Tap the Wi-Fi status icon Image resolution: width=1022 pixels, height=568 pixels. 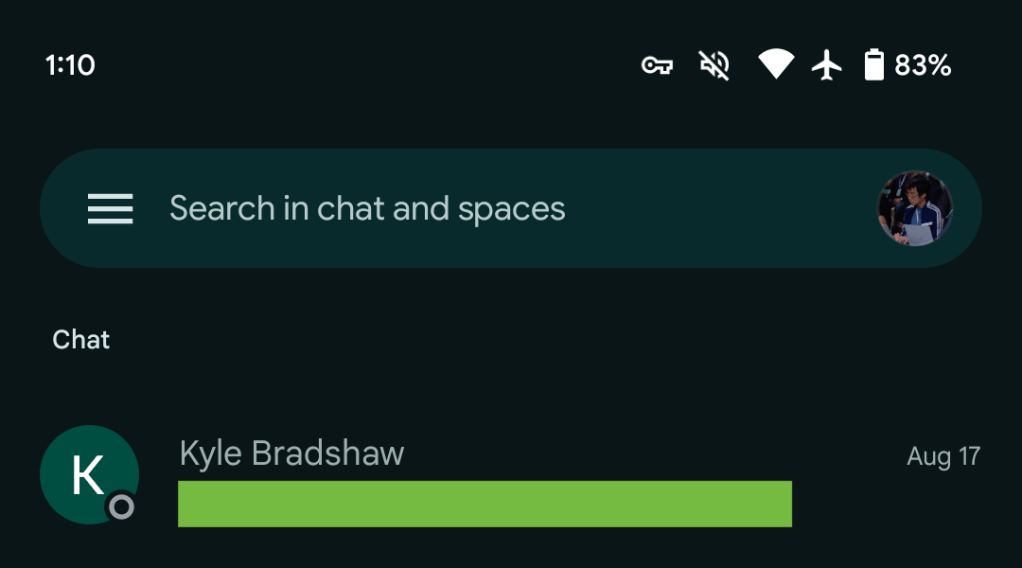tap(775, 66)
